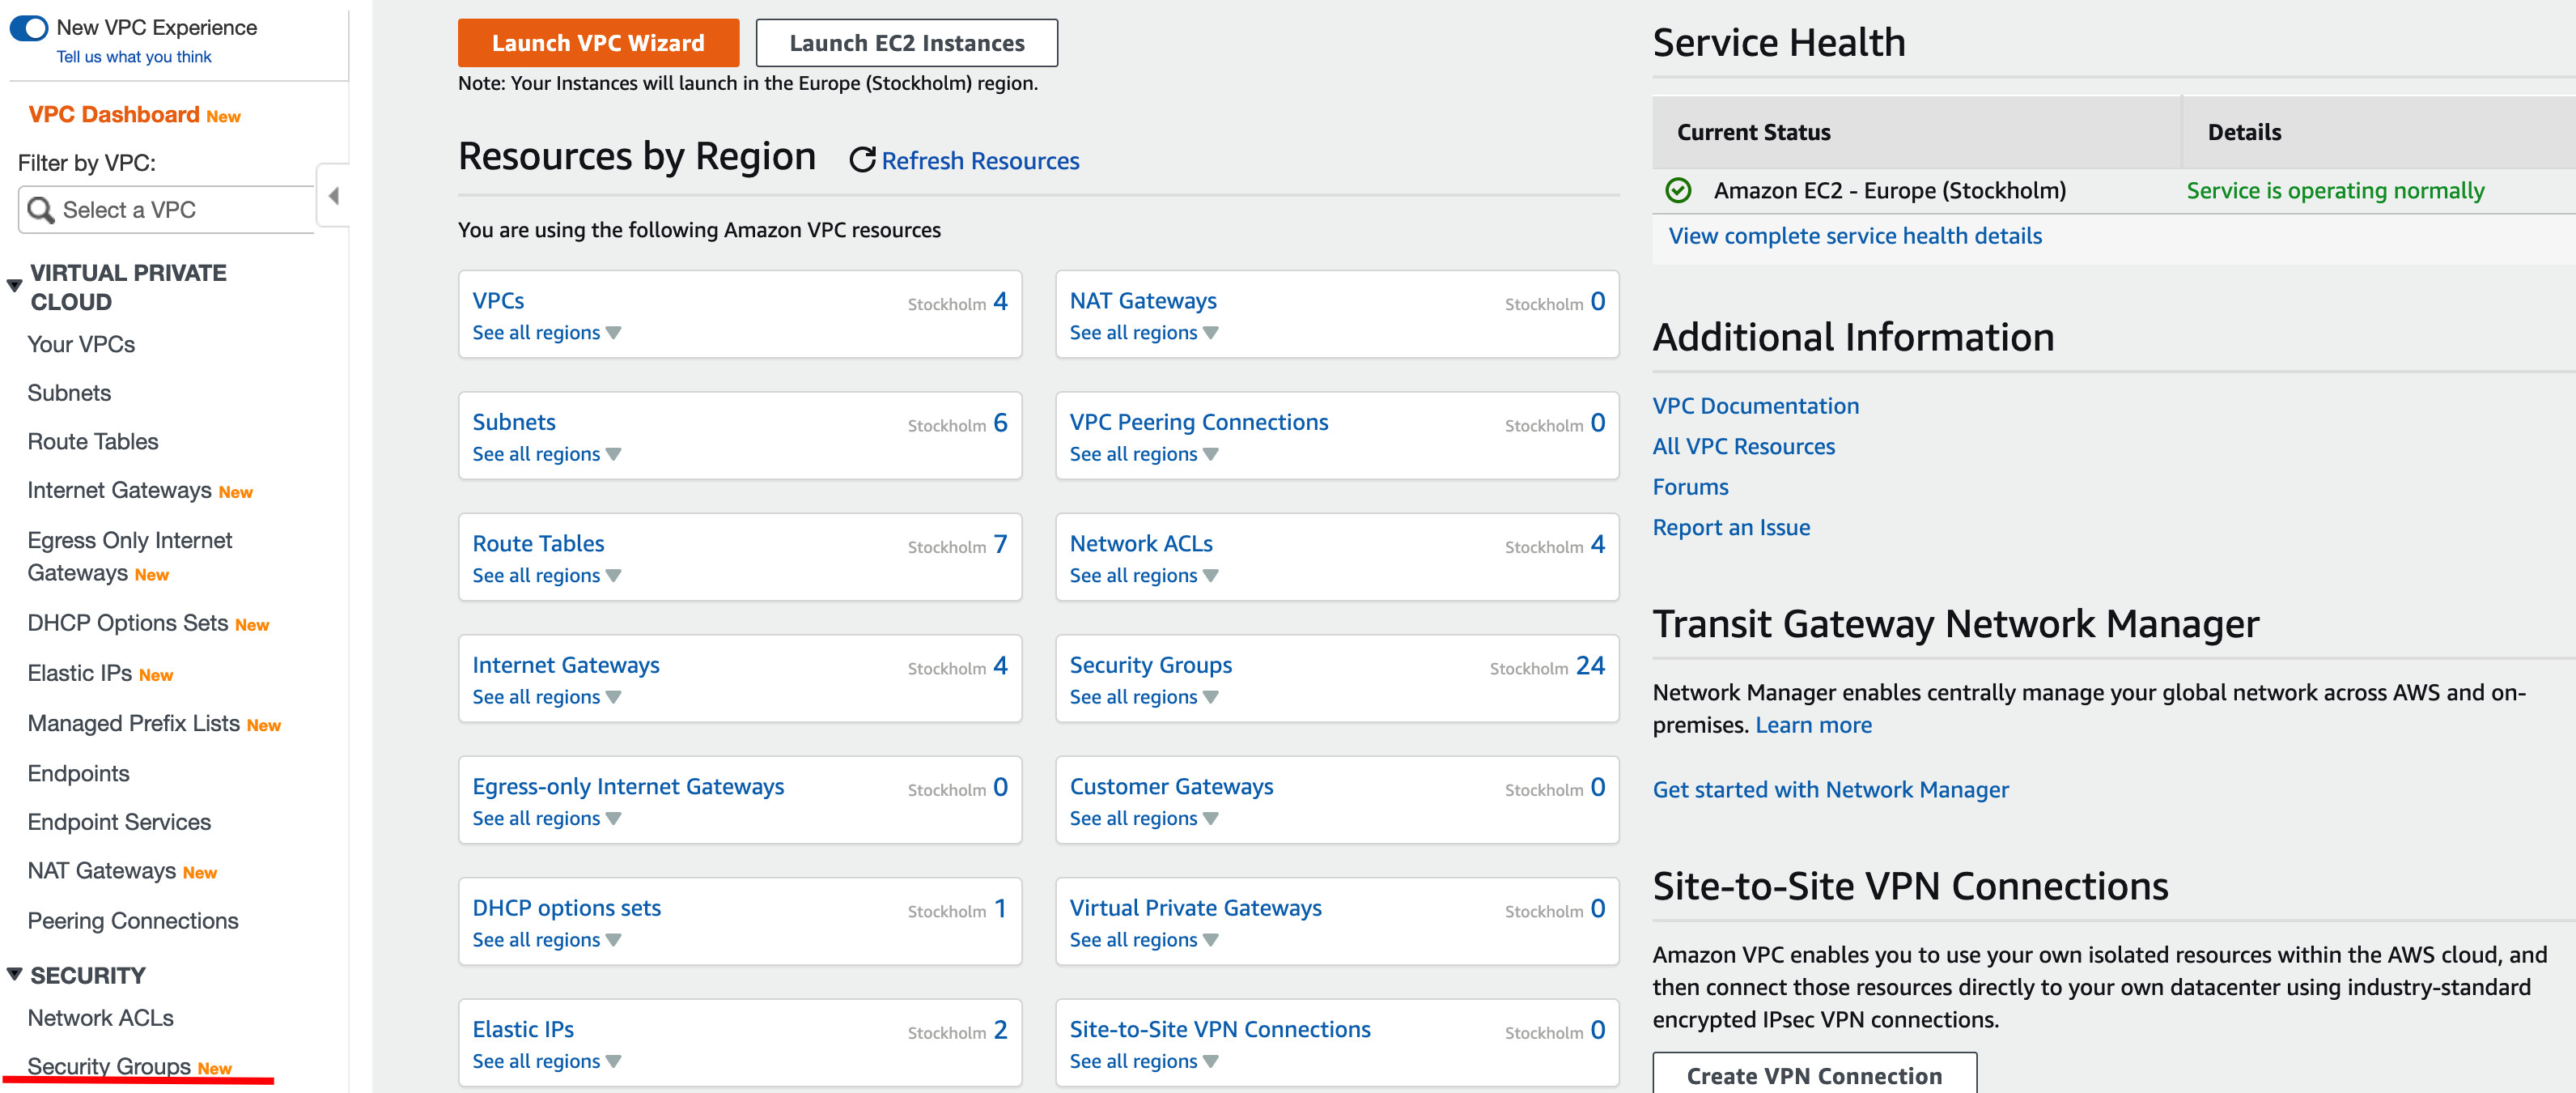Expand See all regions under Site-to-Site VPN Connections
2576x1093 pixels.
click(x=1144, y=1061)
